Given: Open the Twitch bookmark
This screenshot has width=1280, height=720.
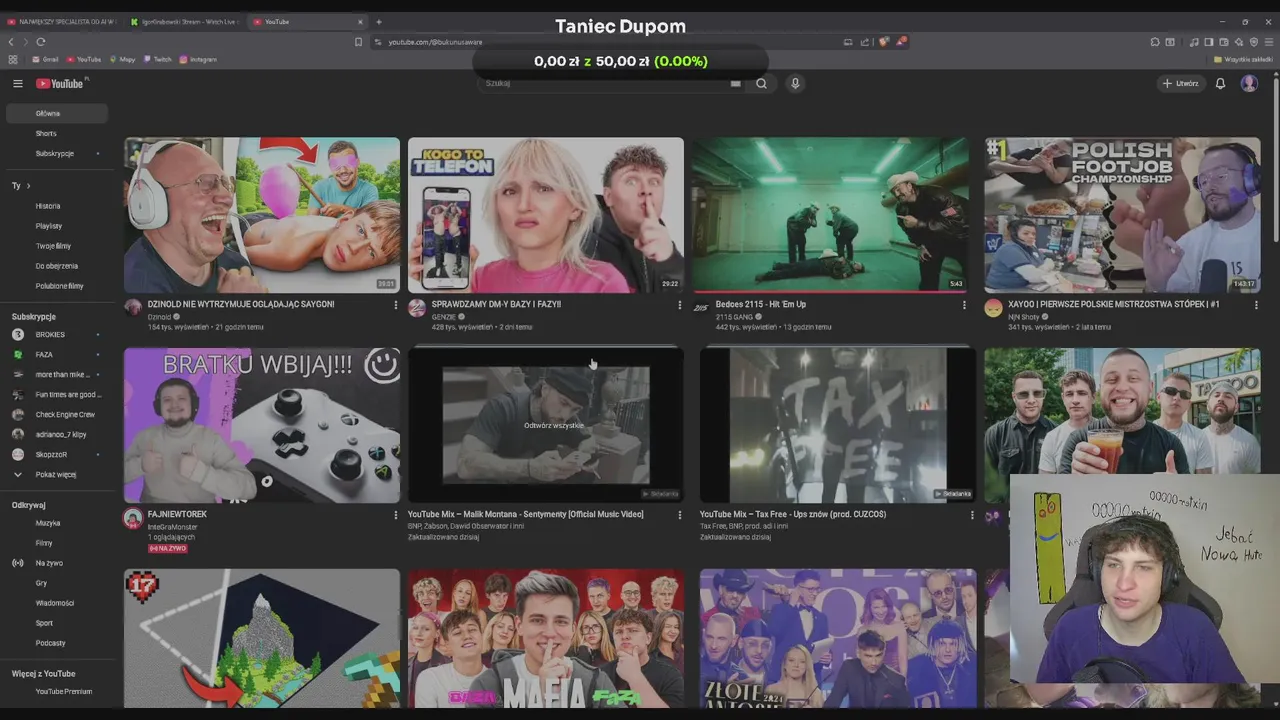Looking at the screenshot, I should 157,60.
